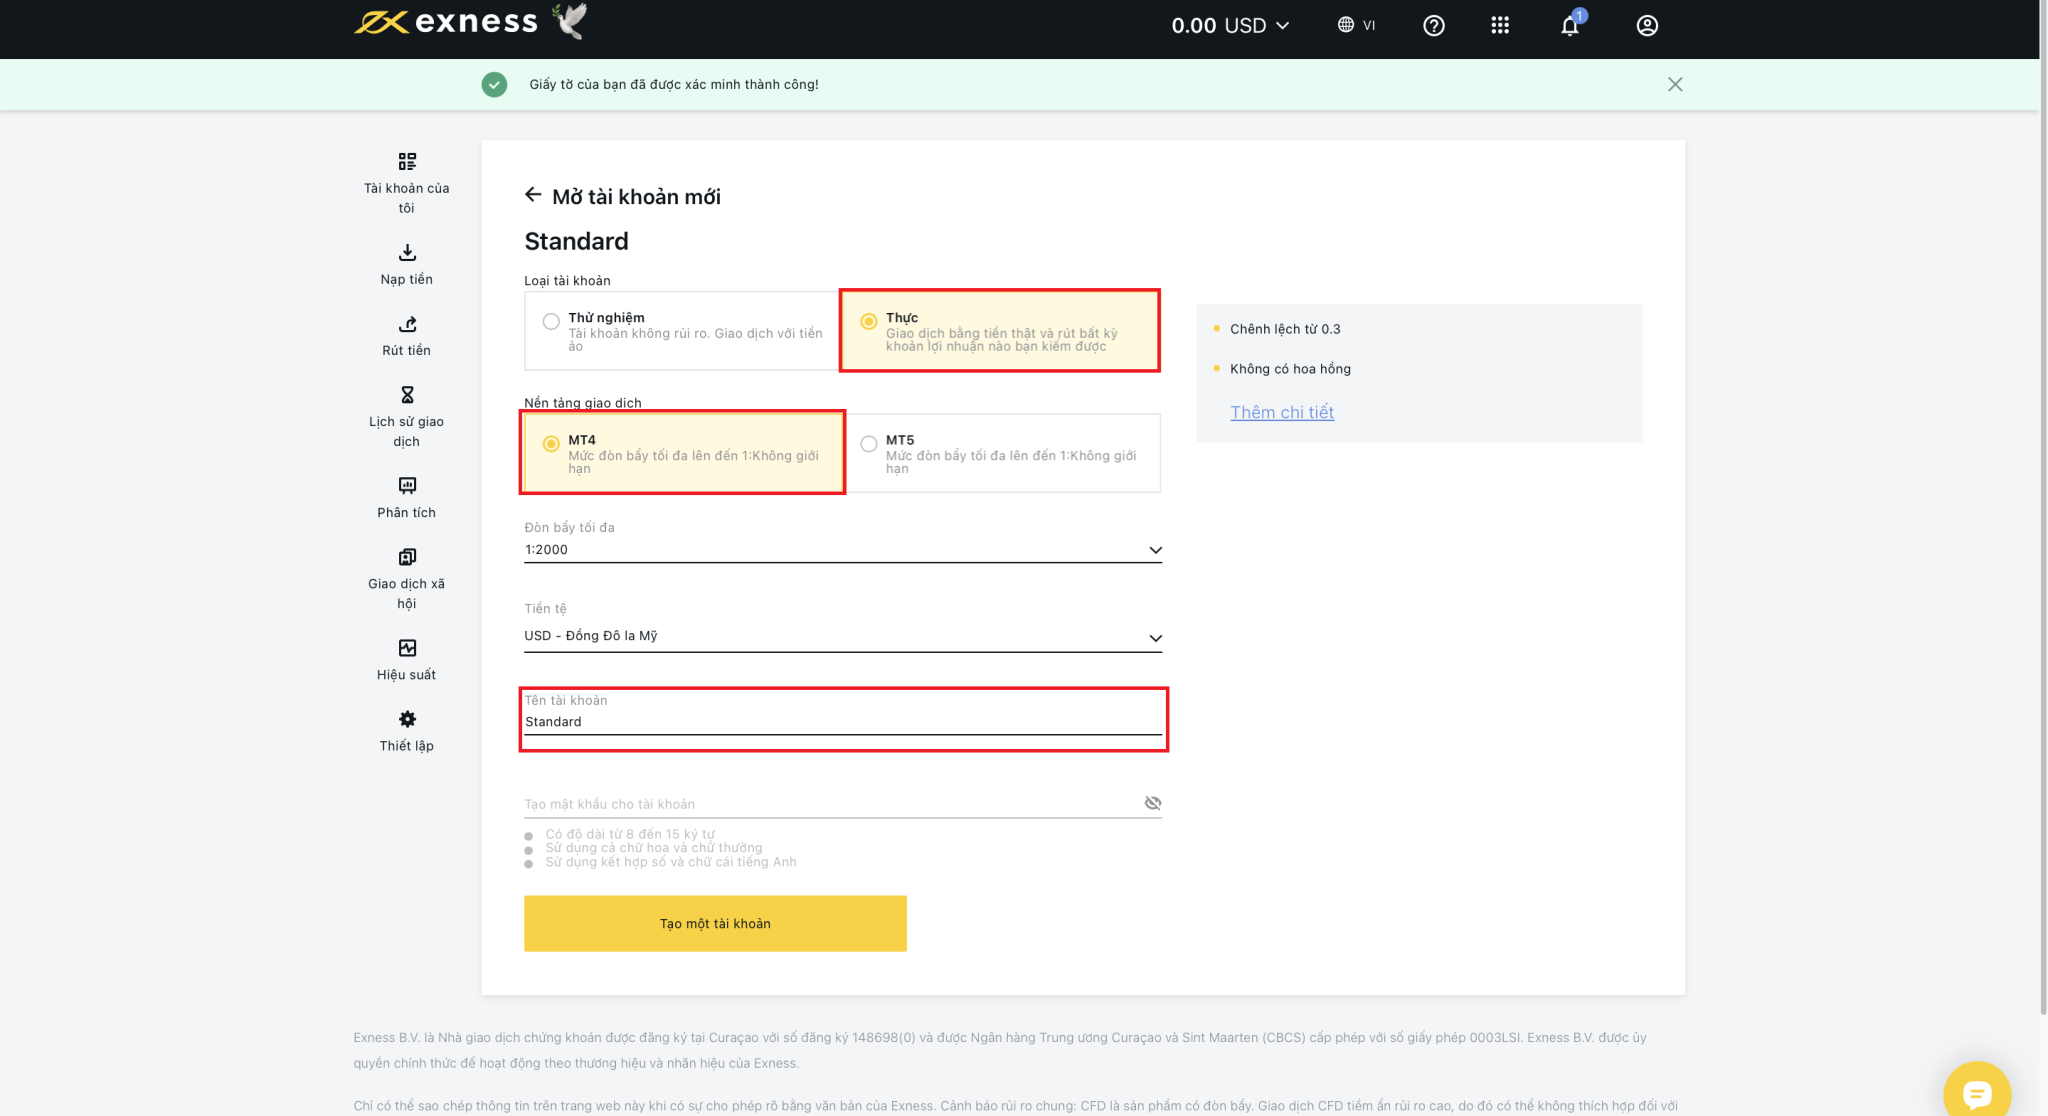Click the Không có hoa hồng text

pyautogui.click(x=1290, y=369)
